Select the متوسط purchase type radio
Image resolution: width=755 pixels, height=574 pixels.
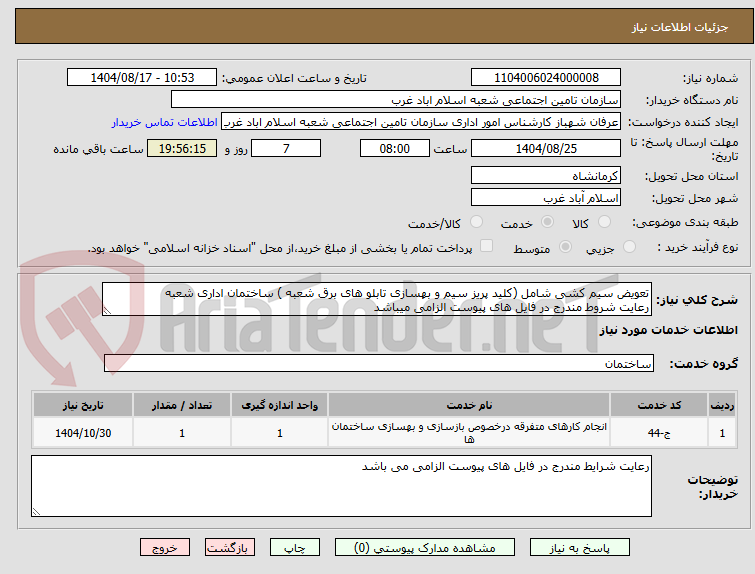point(565,247)
